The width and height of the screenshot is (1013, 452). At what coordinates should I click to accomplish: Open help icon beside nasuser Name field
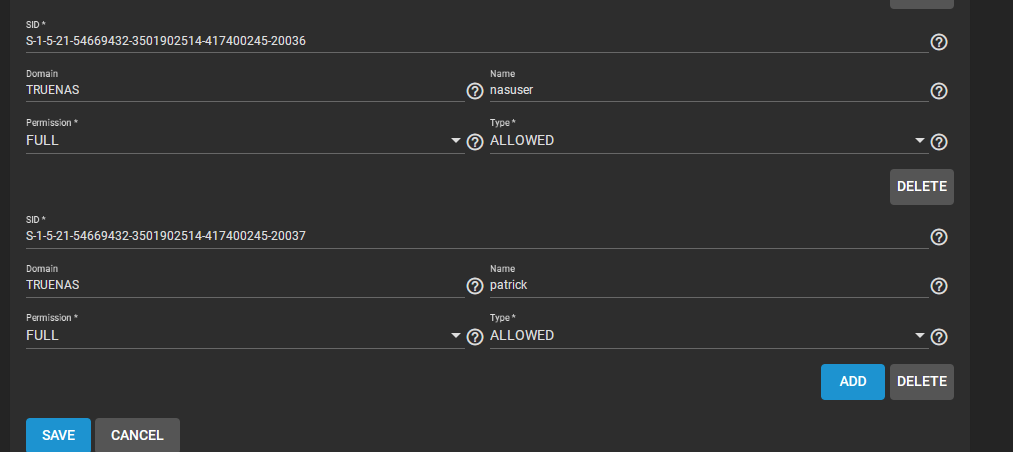click(939, 91)
